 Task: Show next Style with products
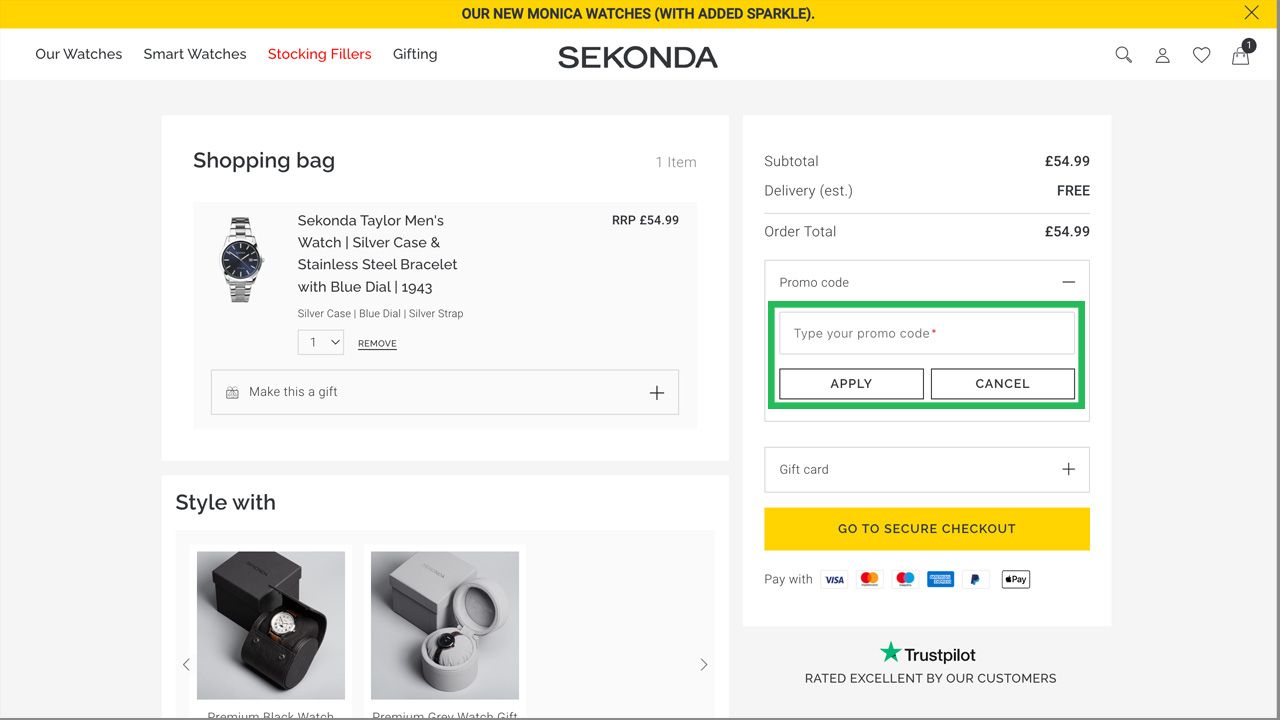pos(703,664)
